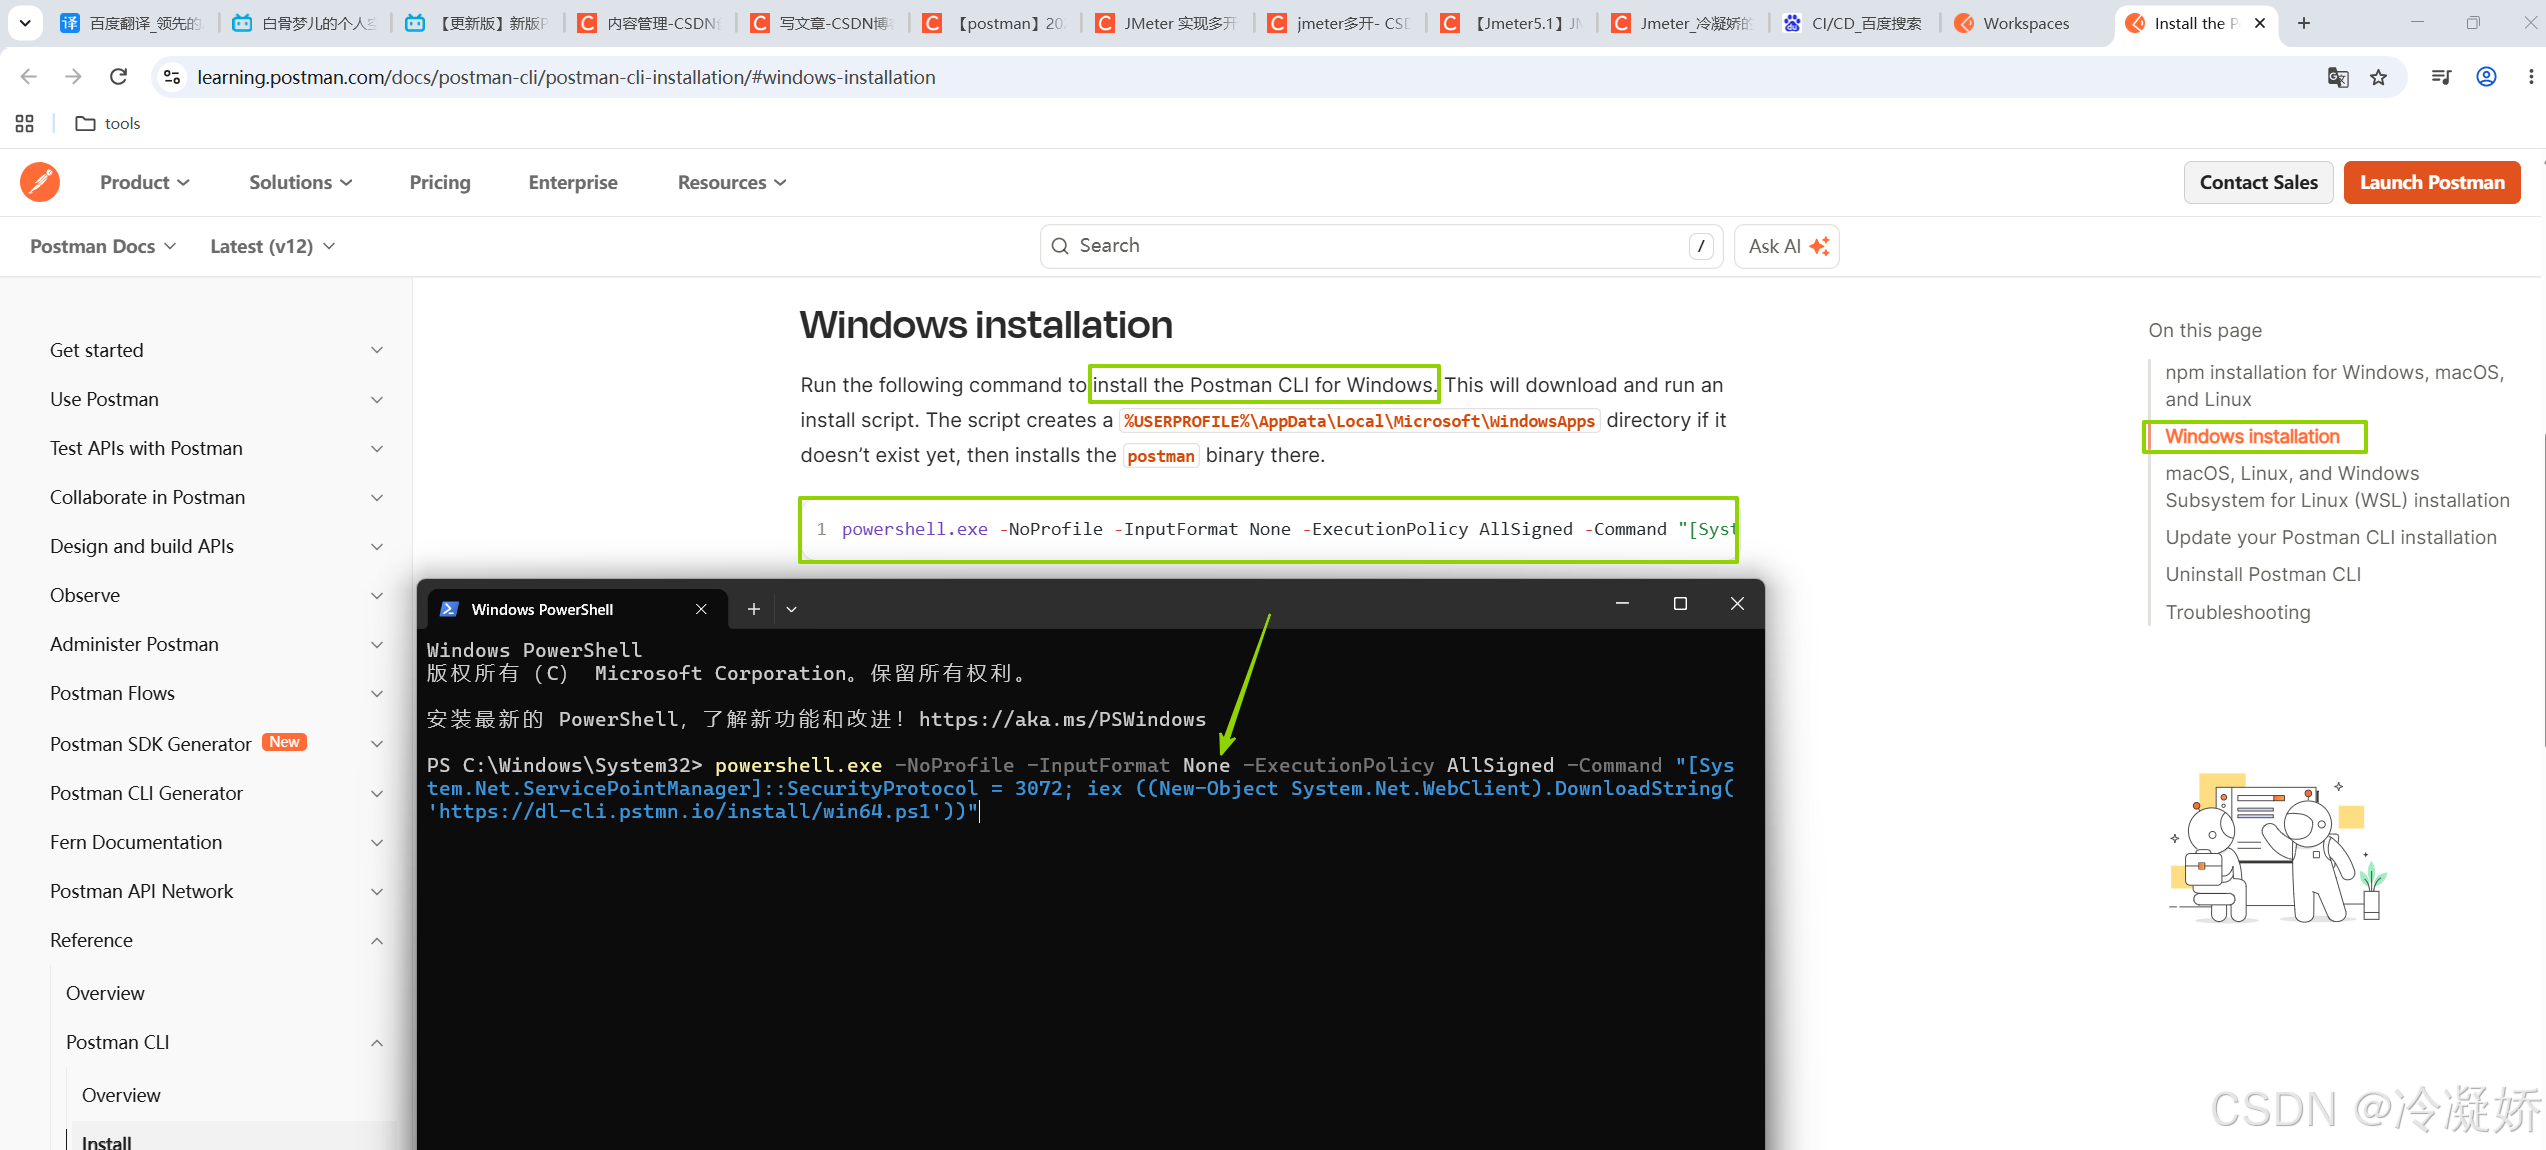Jump to Update your Postman CLI installation
Image resolution: width=2546 pixels, height=1150 pixels.
(2331, 537)
